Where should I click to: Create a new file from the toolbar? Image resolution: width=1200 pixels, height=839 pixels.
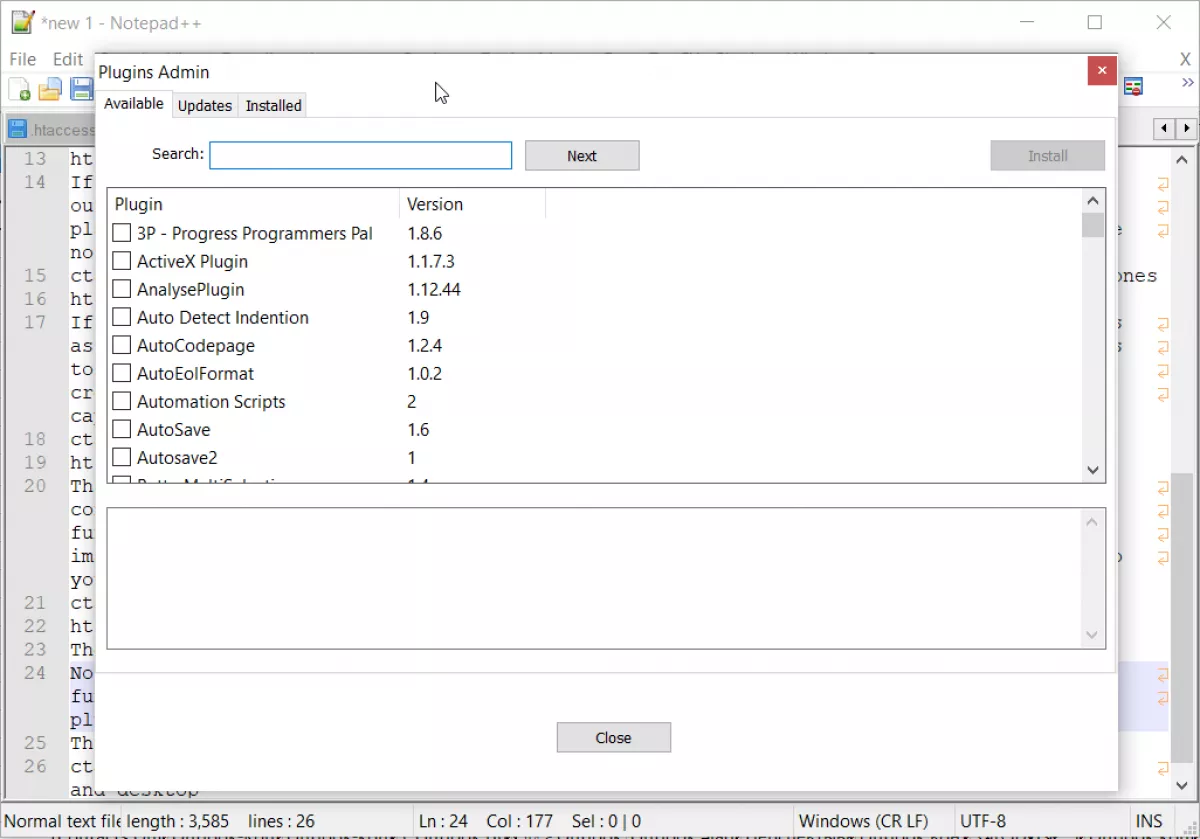click(x=19, y=89)
